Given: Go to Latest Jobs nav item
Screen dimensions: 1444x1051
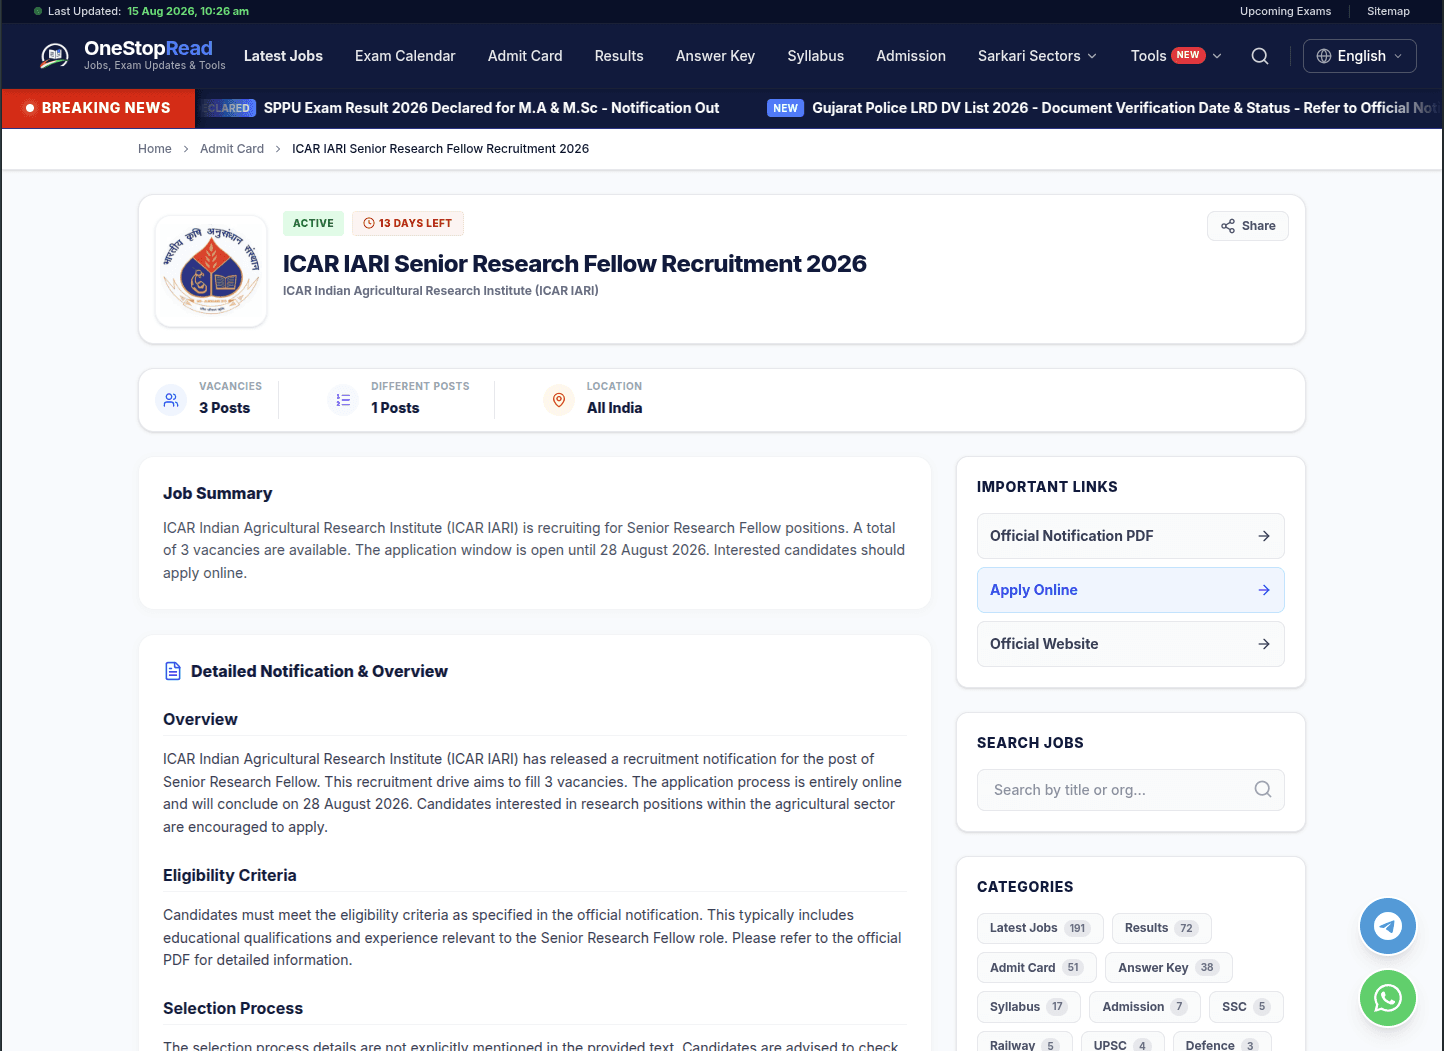Looking at the screenshot, I should click(283, 56).
